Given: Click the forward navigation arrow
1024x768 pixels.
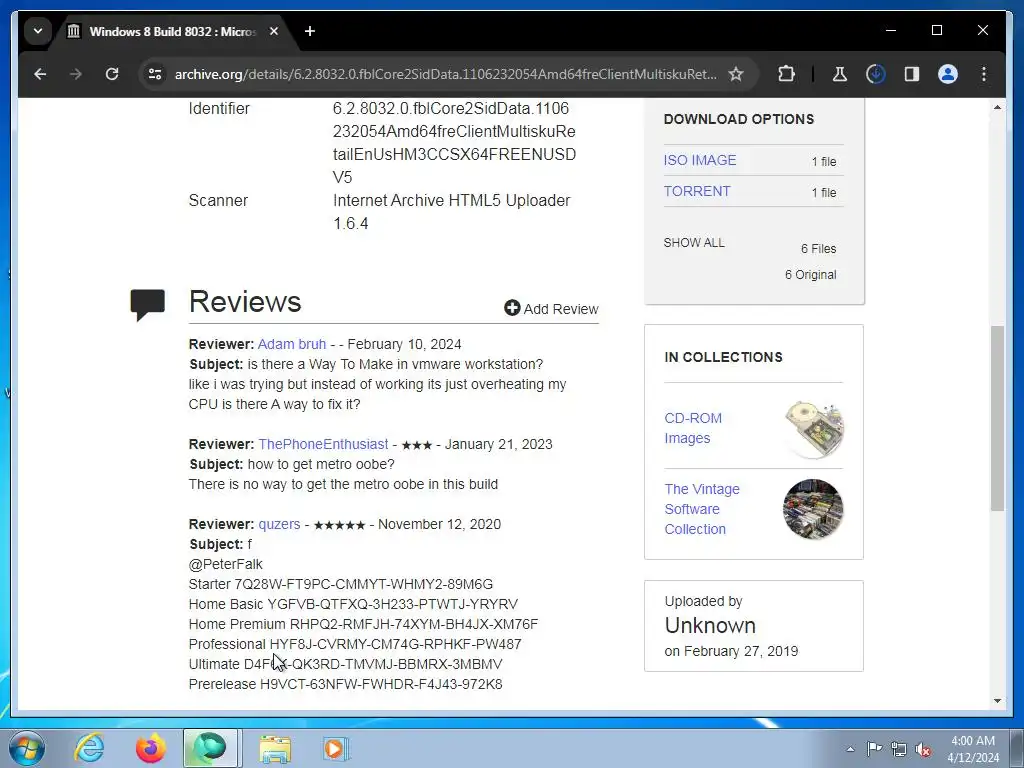Looking at the screenshot, I should pos(76,74).
